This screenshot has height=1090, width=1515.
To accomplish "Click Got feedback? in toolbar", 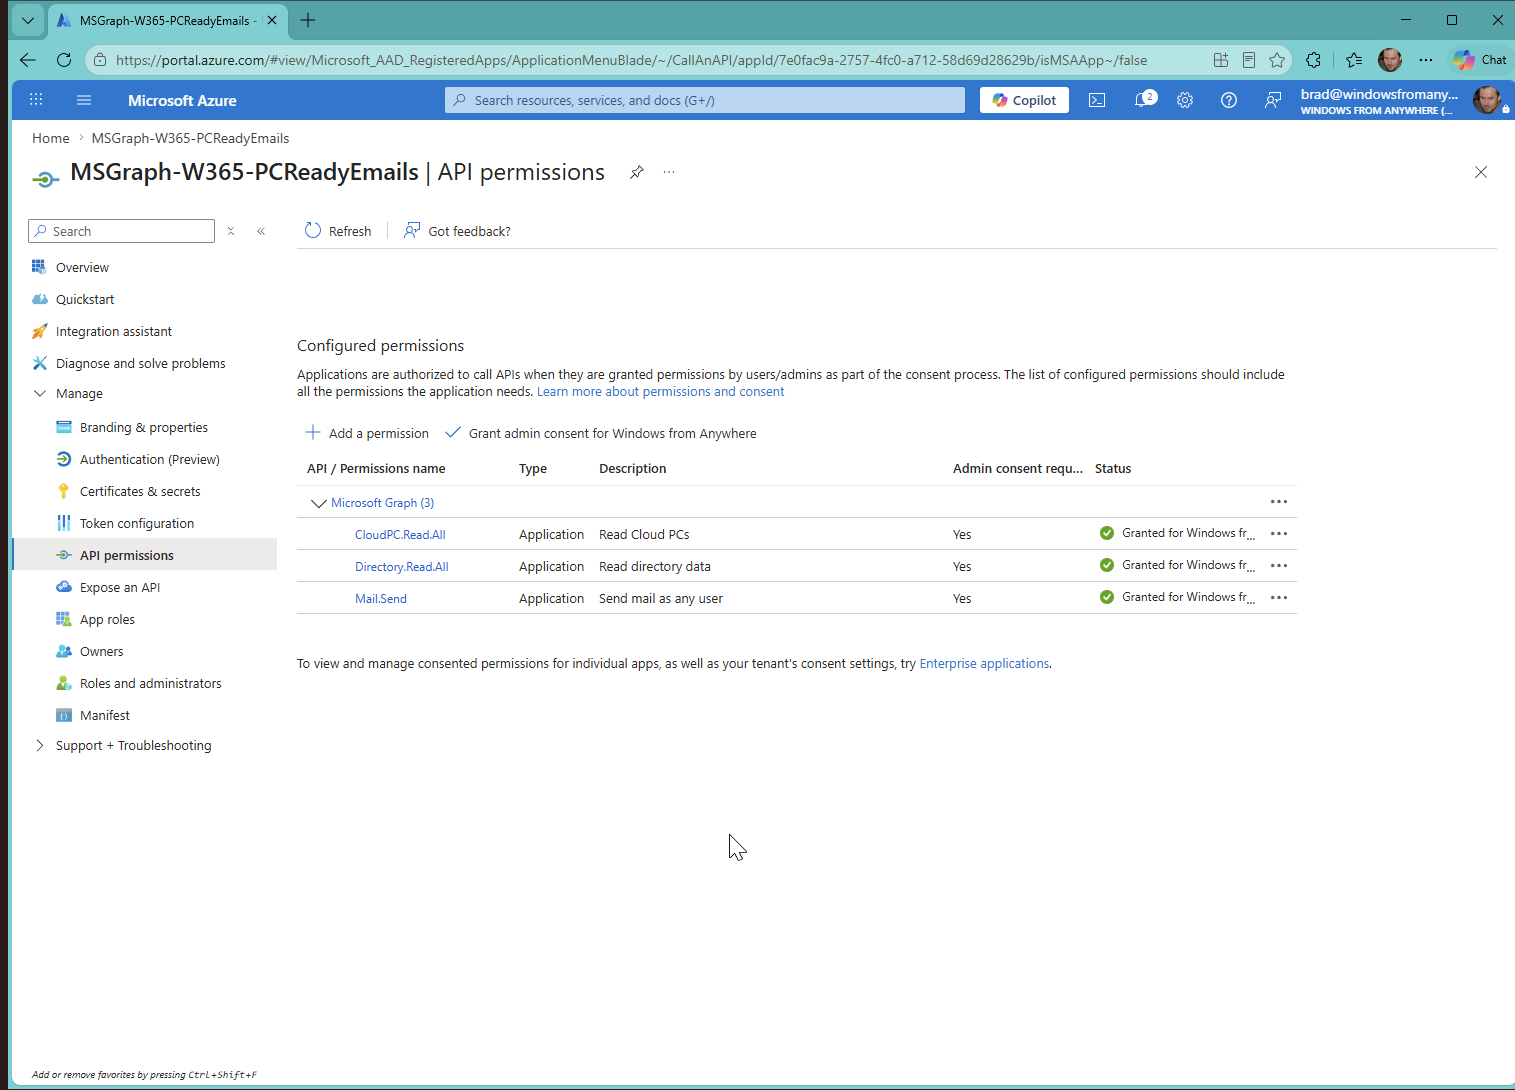I will [x=457, y=231].
